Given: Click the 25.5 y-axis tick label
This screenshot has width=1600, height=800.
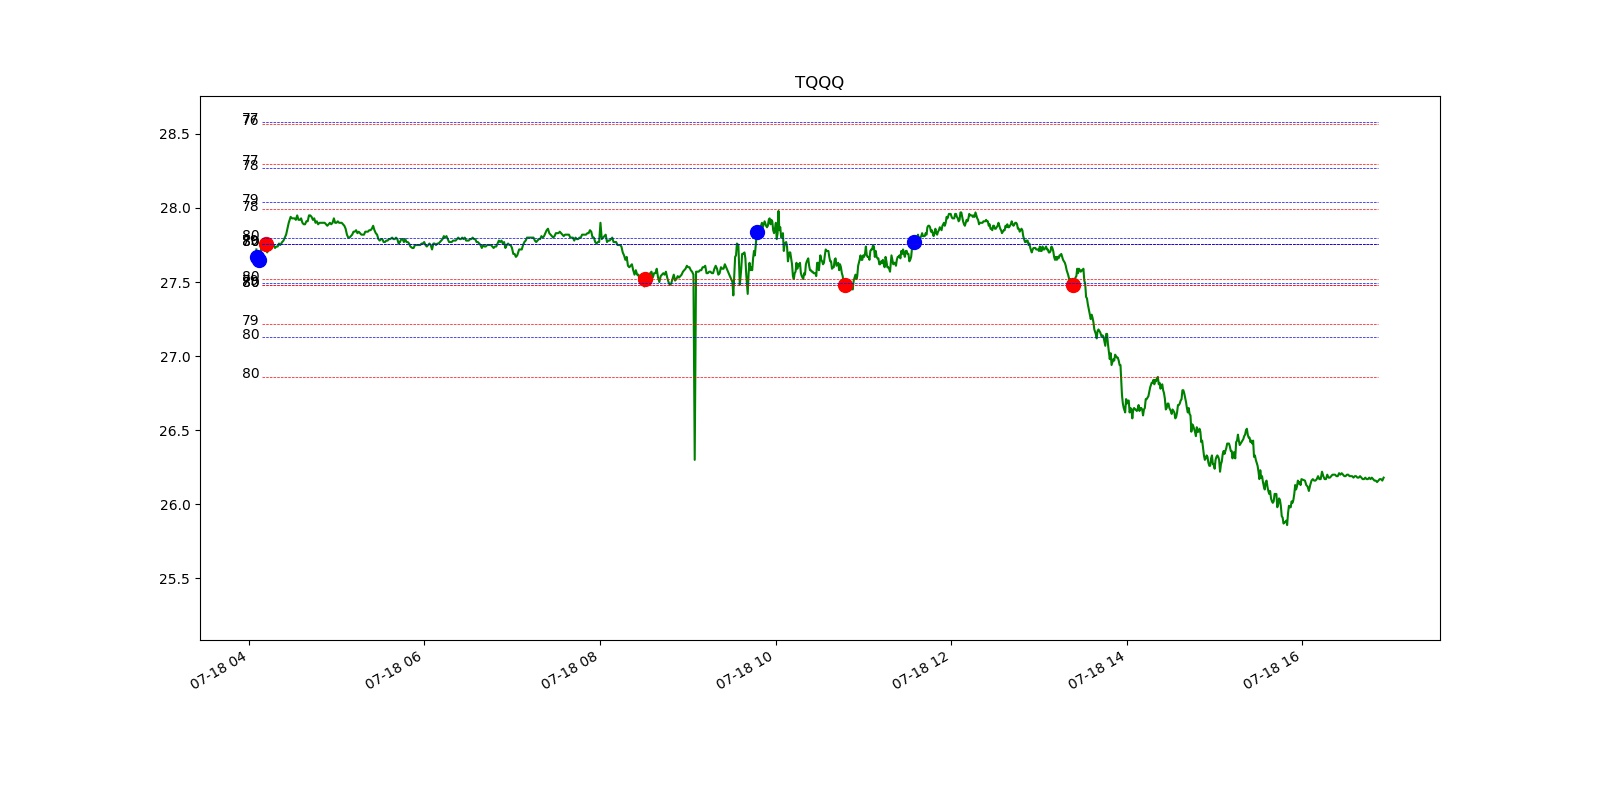Looking at the screenshot, I should tap(174, 579).
